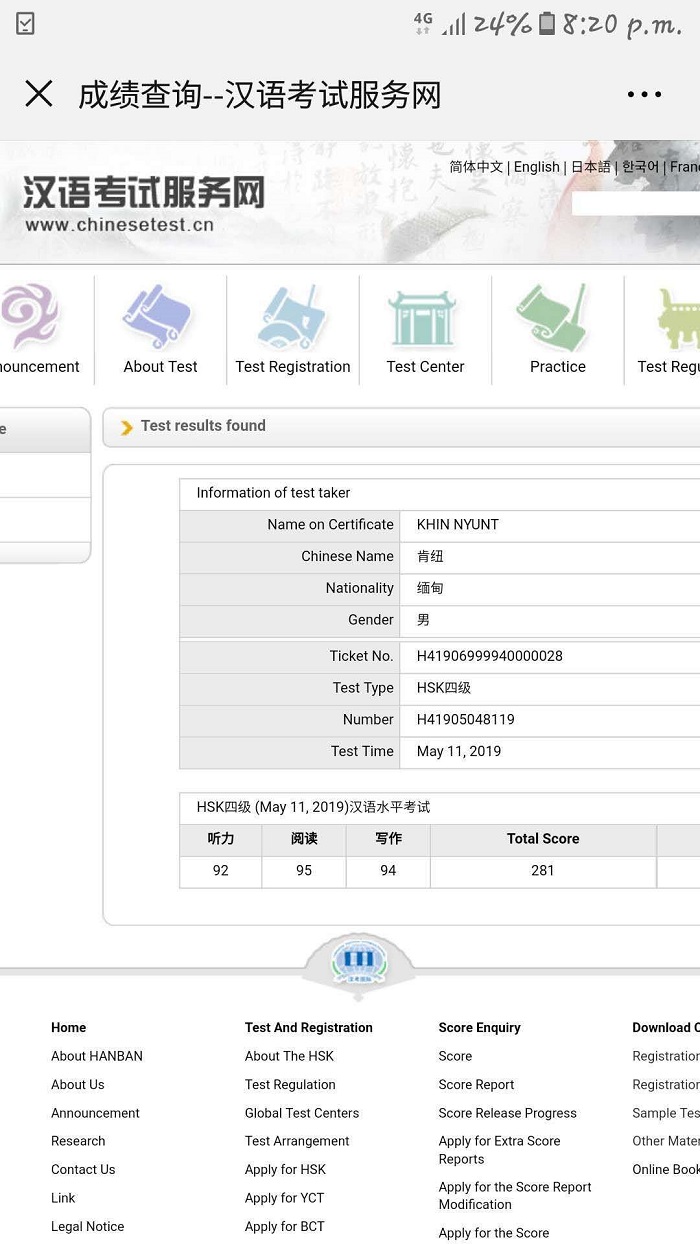
Task: Close the webview with the X icon
Action: point(39,95)
